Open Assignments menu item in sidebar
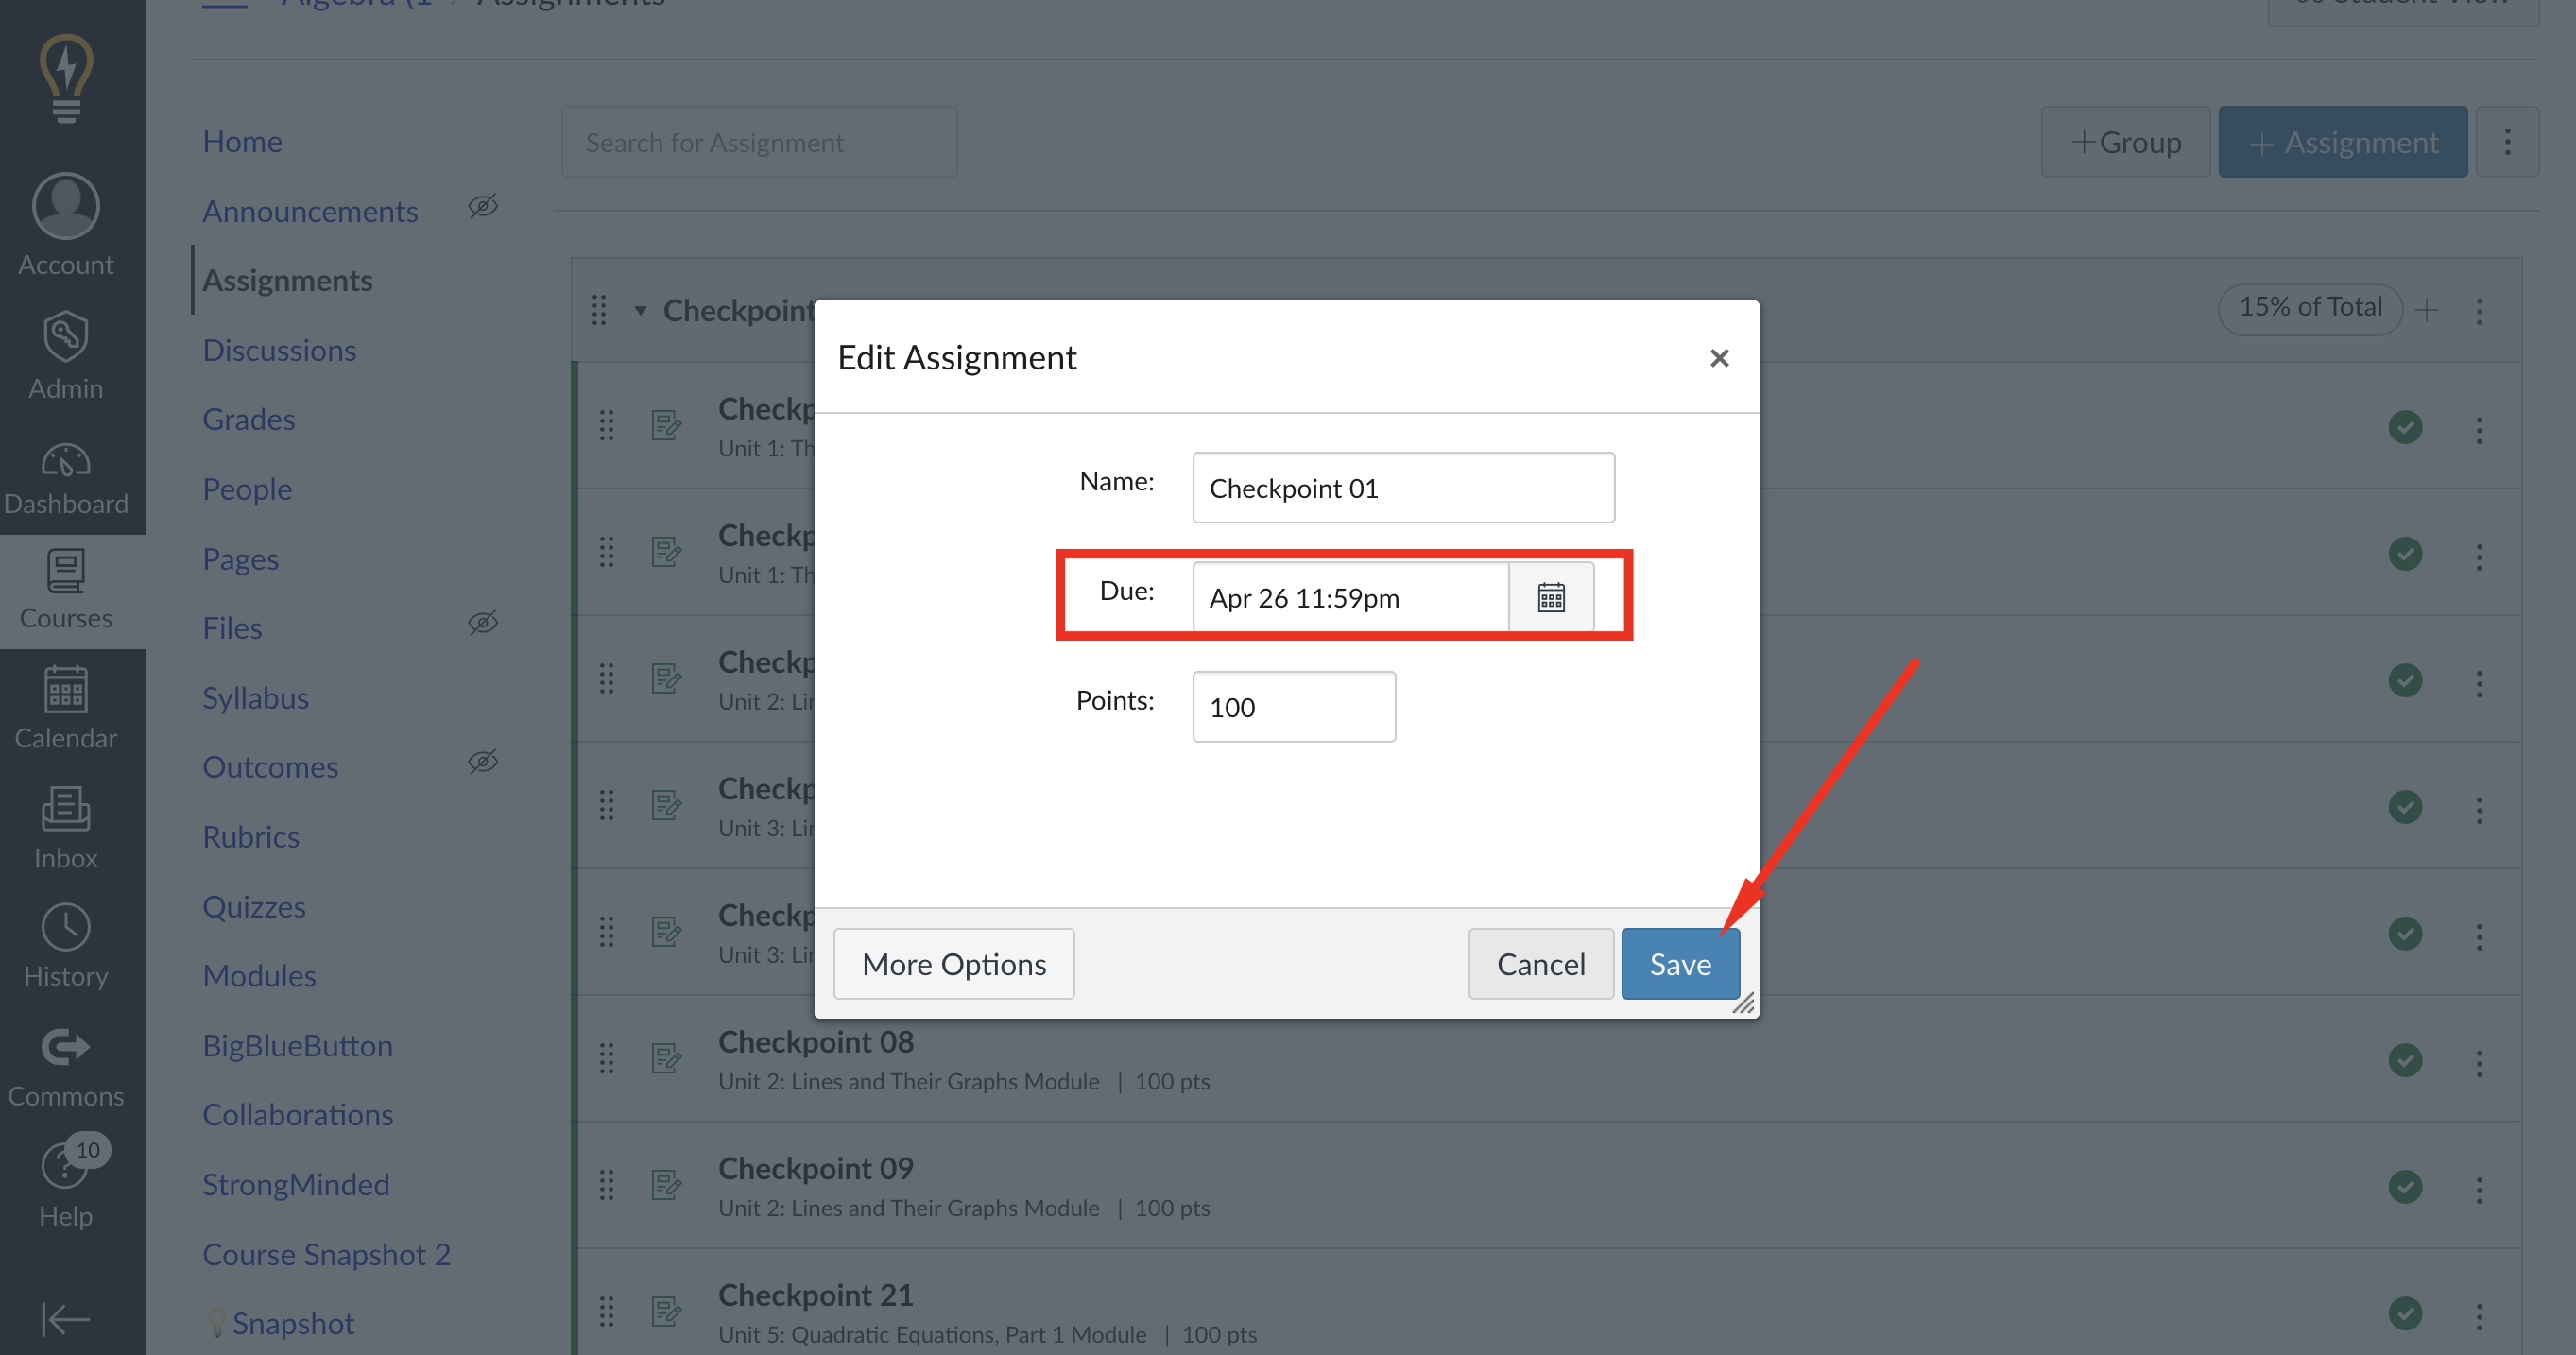Viewport: 2576px width, 1355px height. 286,280
